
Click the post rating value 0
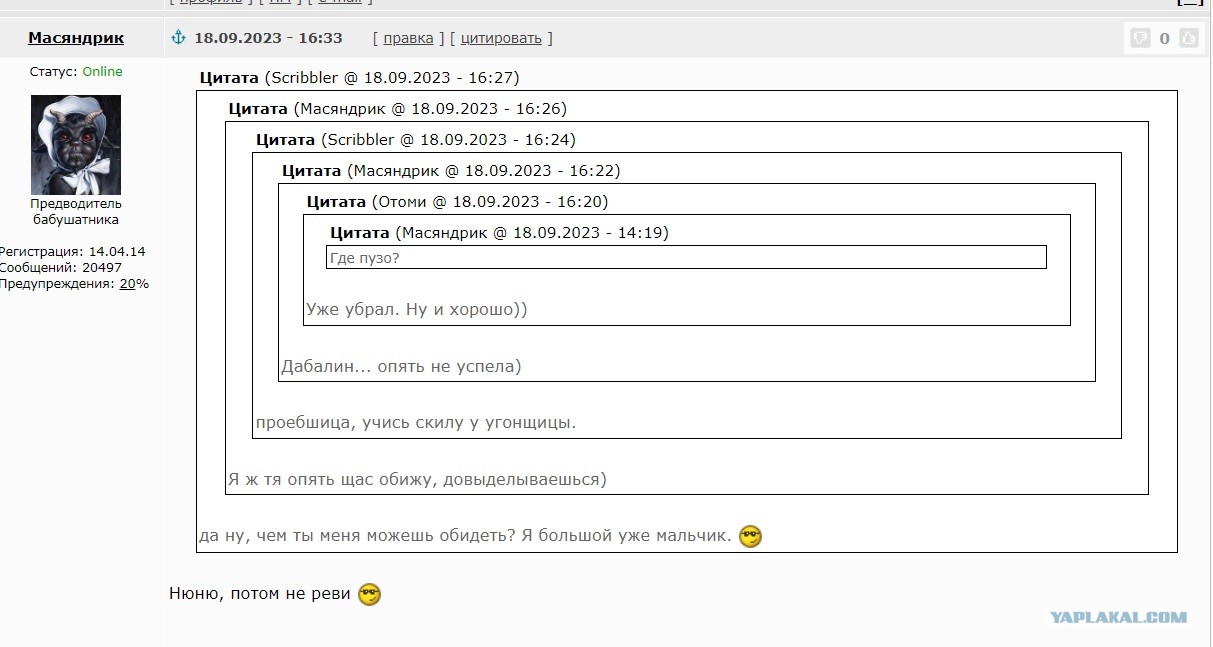[x=1164, y=39]
